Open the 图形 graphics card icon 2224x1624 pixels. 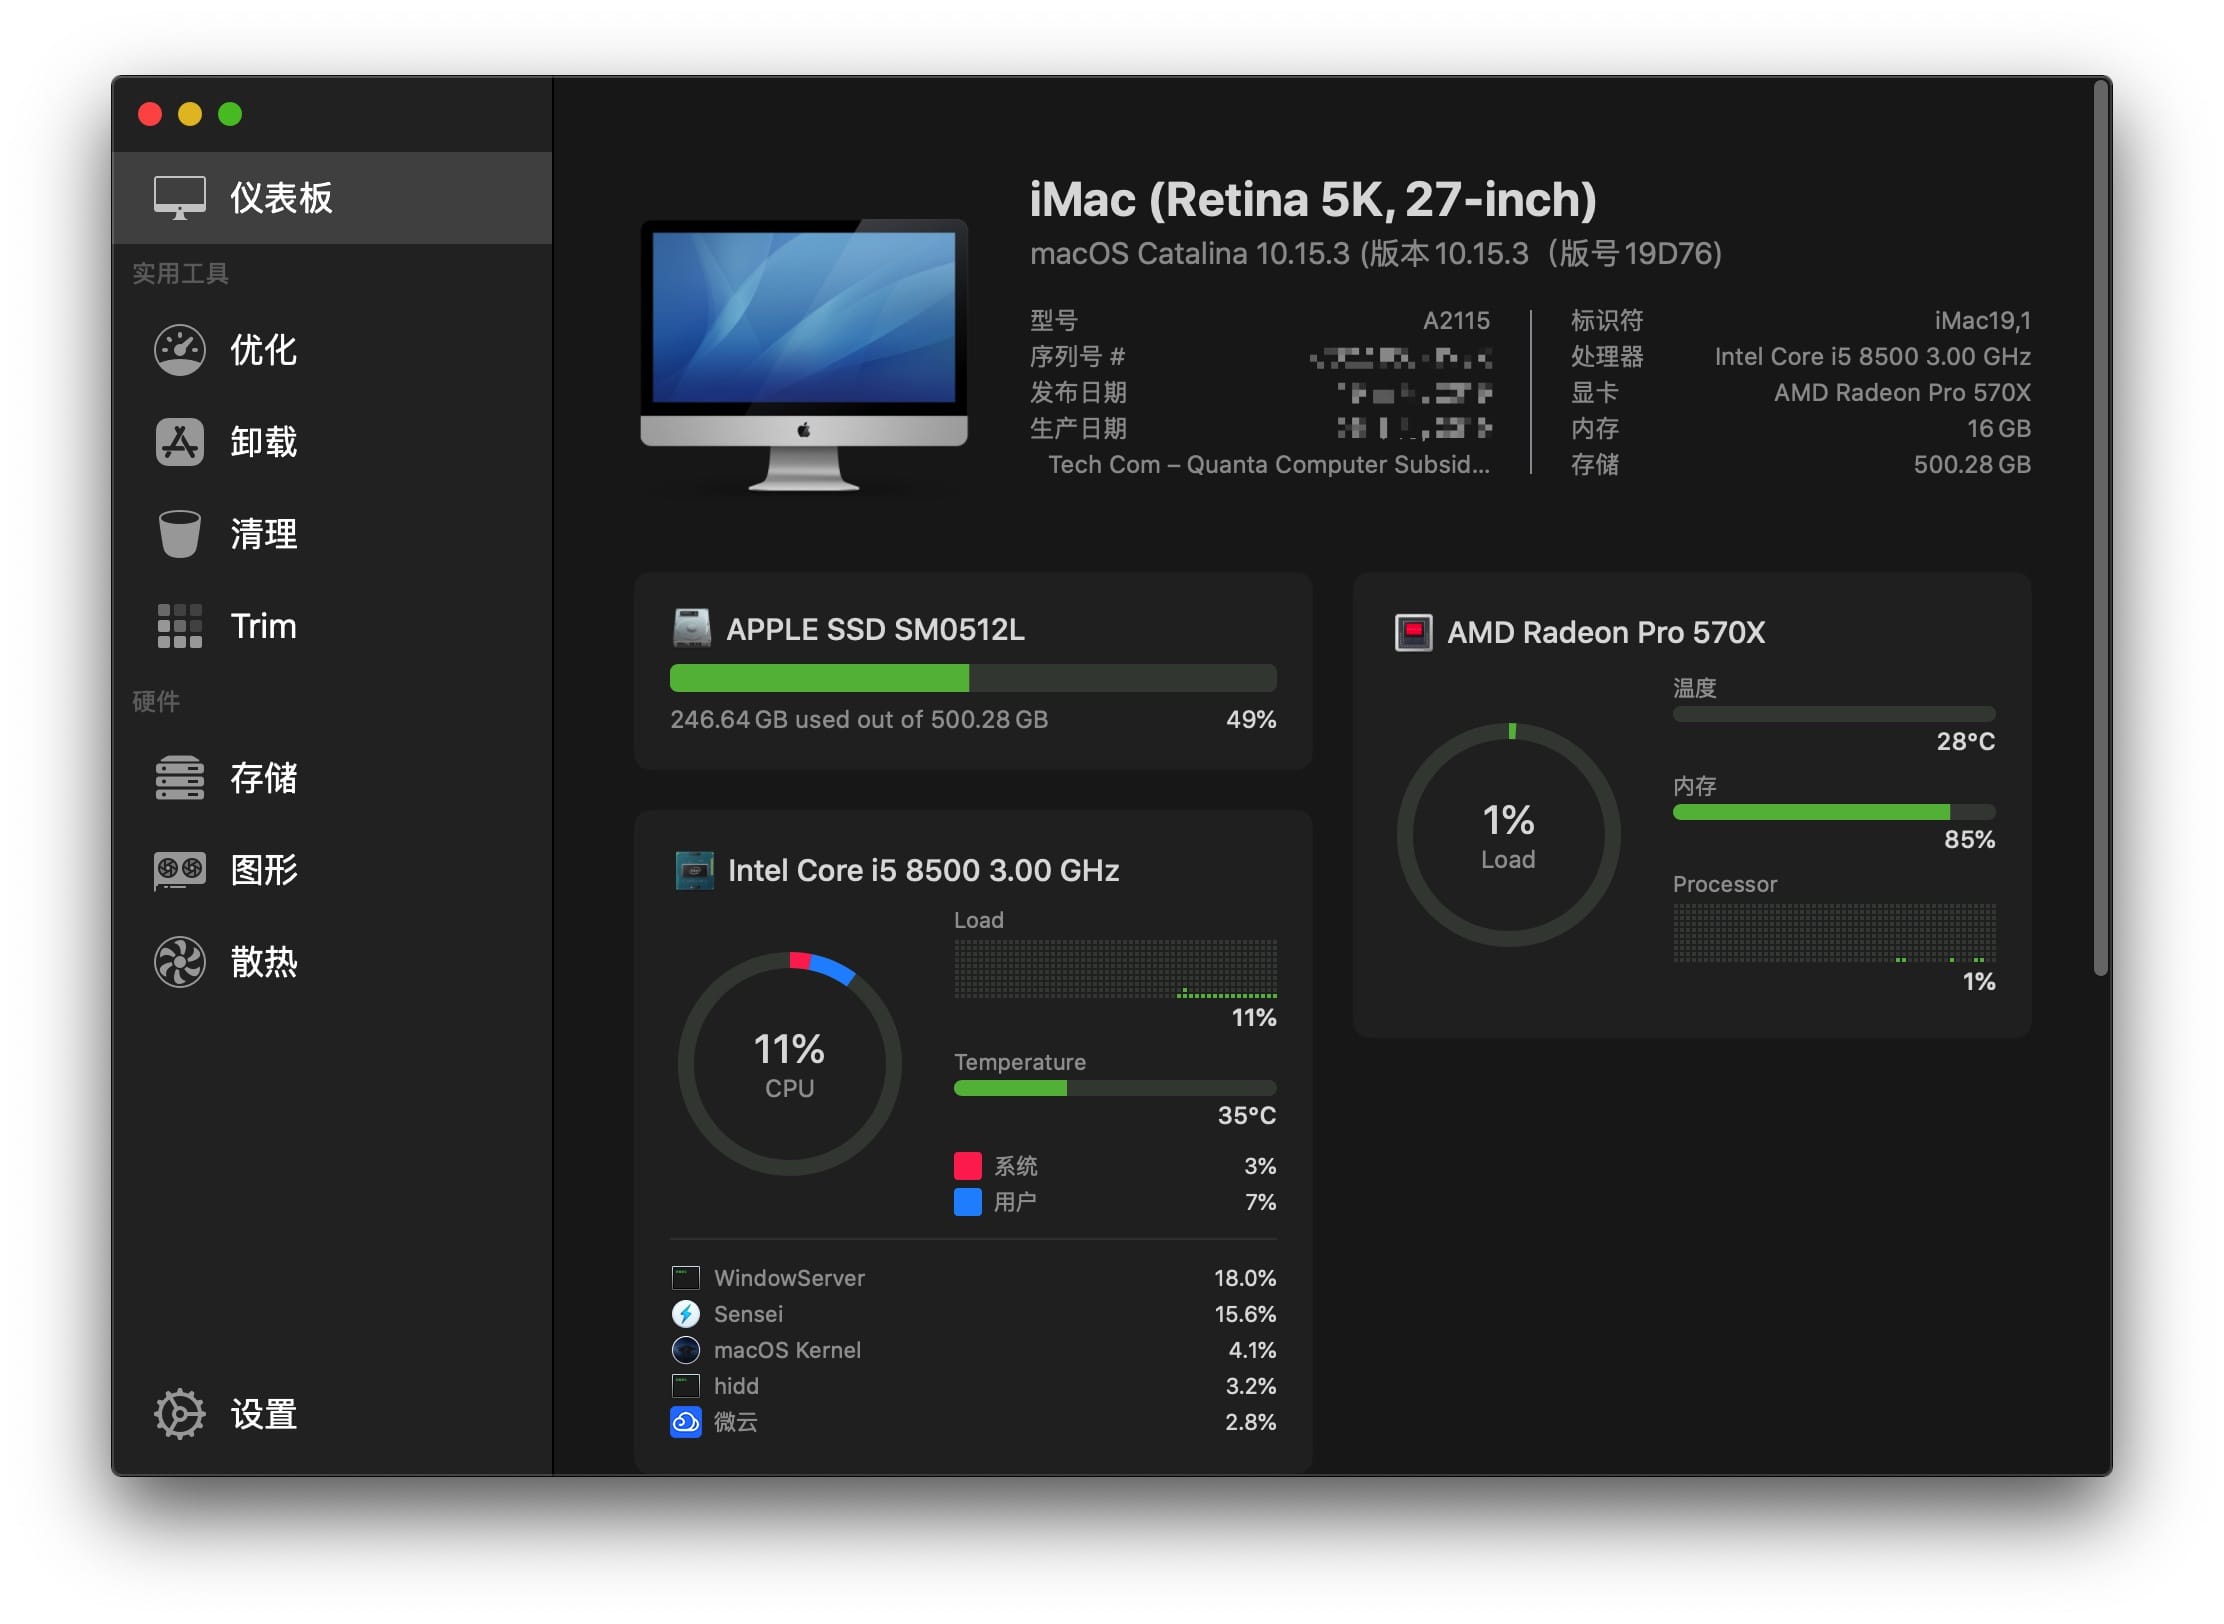click(x=180, y=869)
